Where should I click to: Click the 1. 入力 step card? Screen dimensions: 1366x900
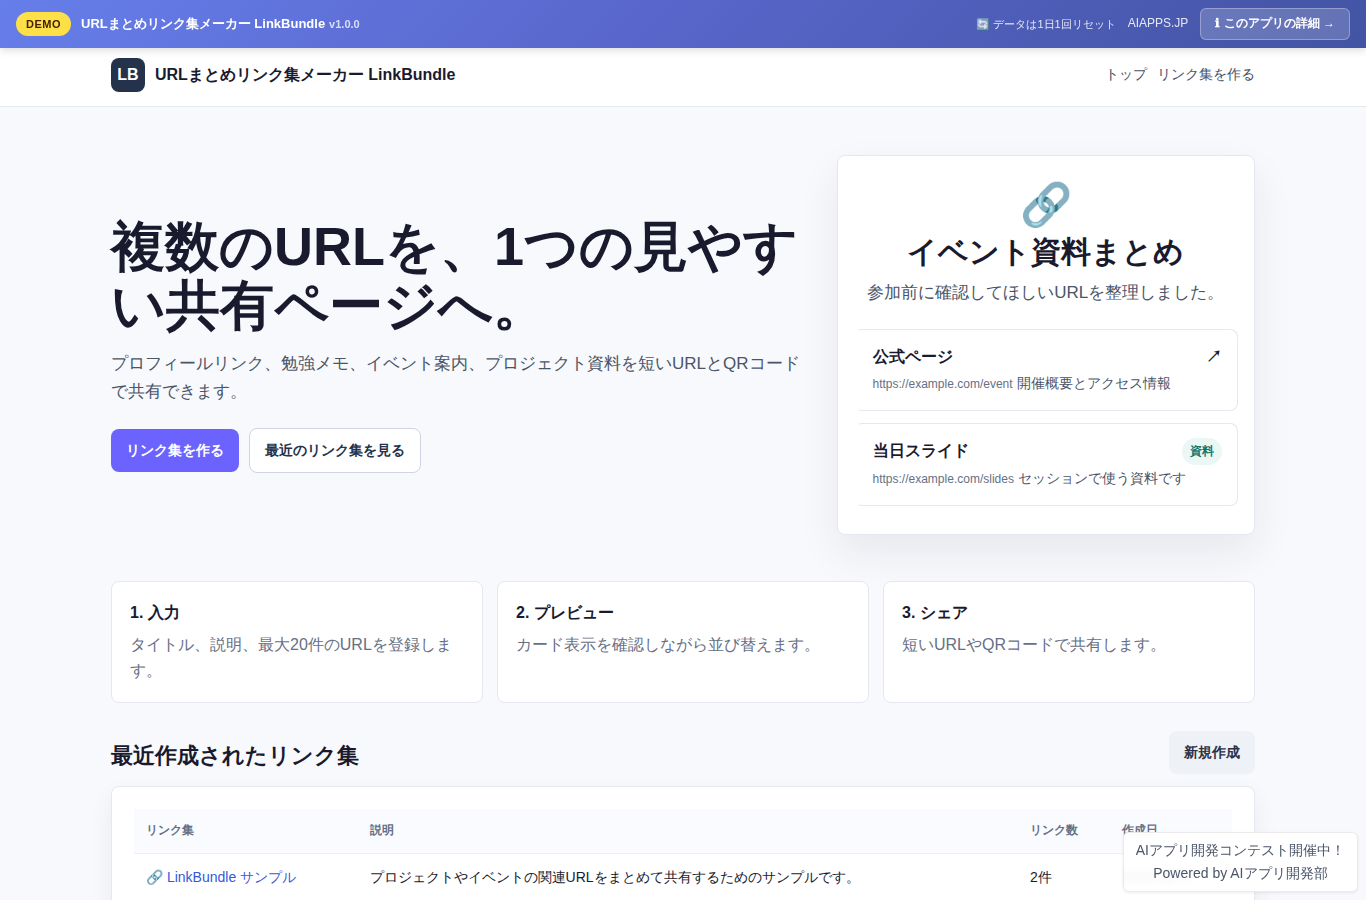click(297, 642)
